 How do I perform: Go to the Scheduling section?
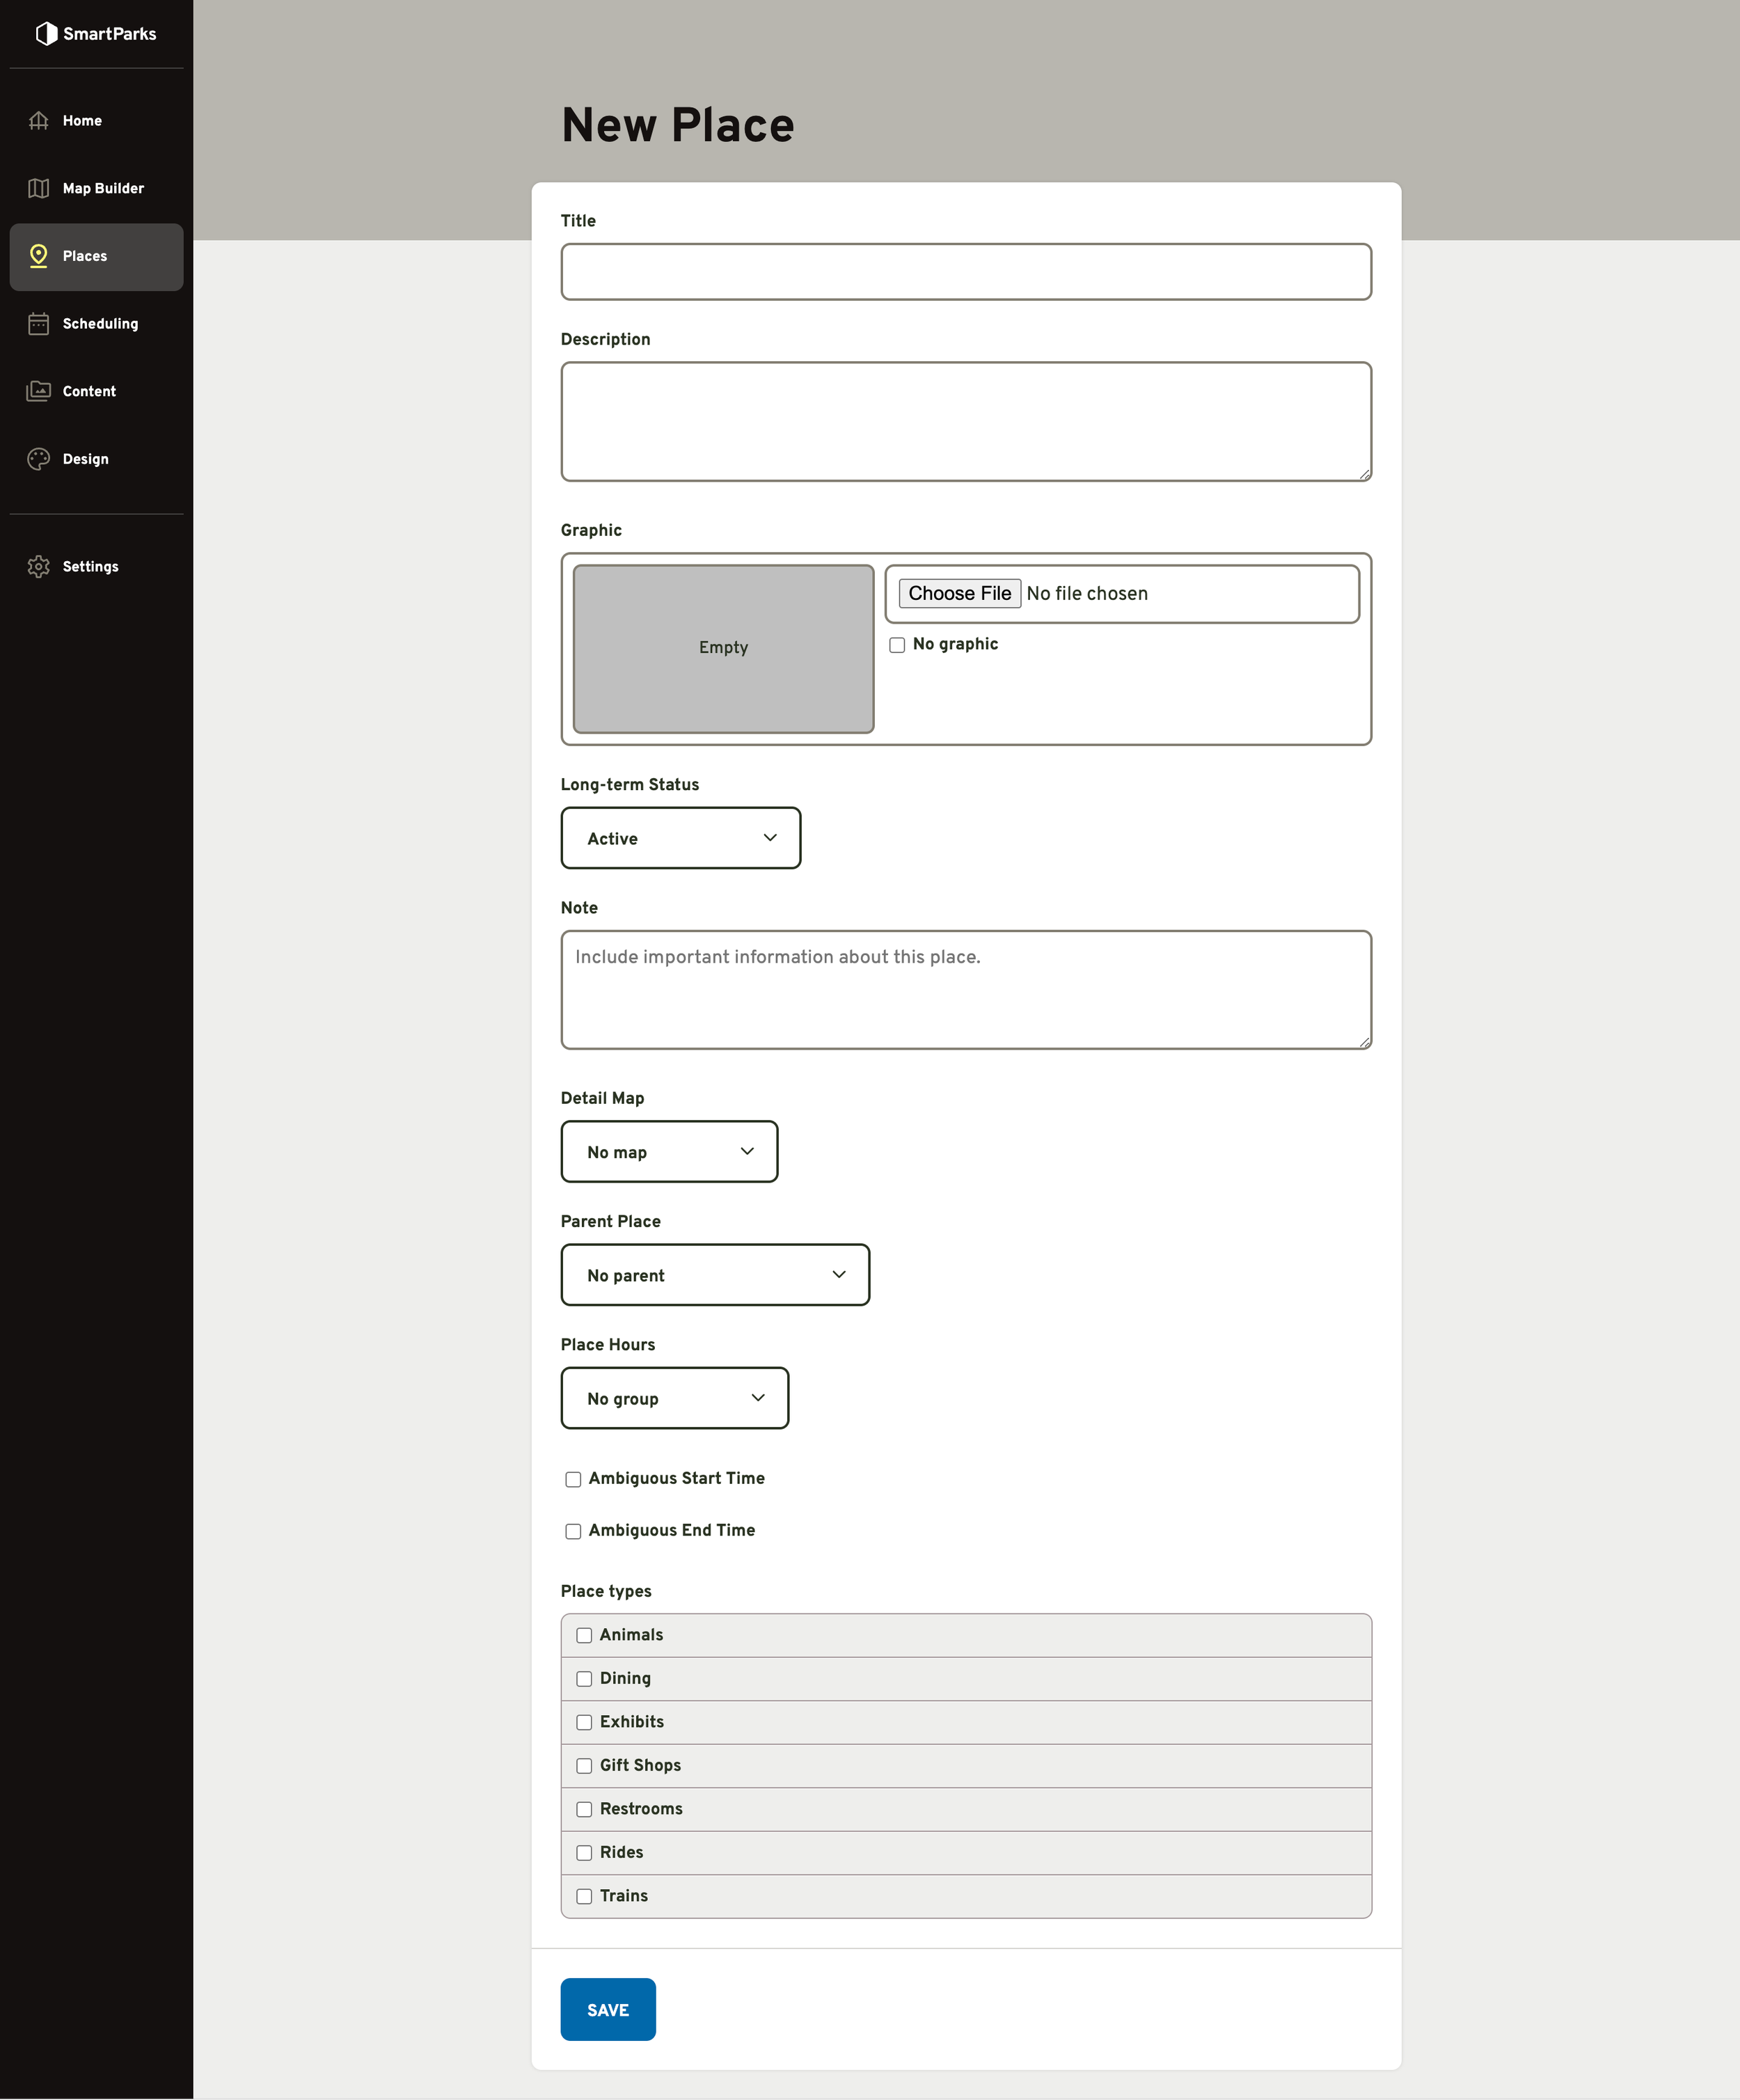tap(97, 324)
